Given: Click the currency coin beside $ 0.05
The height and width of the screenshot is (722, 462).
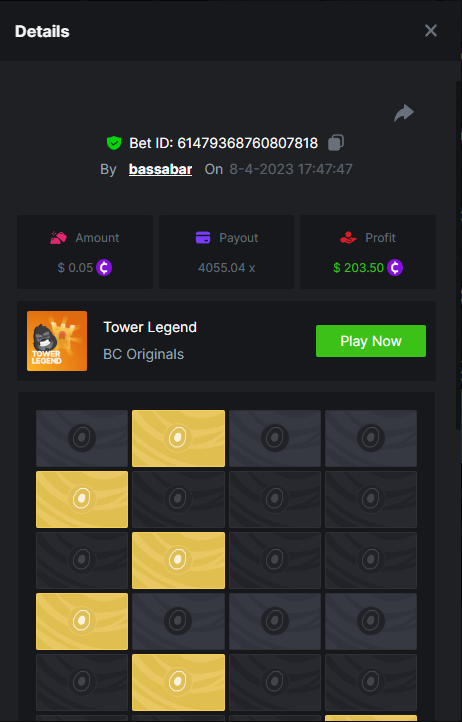Looking at the screenshot, I should coord(104,268).
